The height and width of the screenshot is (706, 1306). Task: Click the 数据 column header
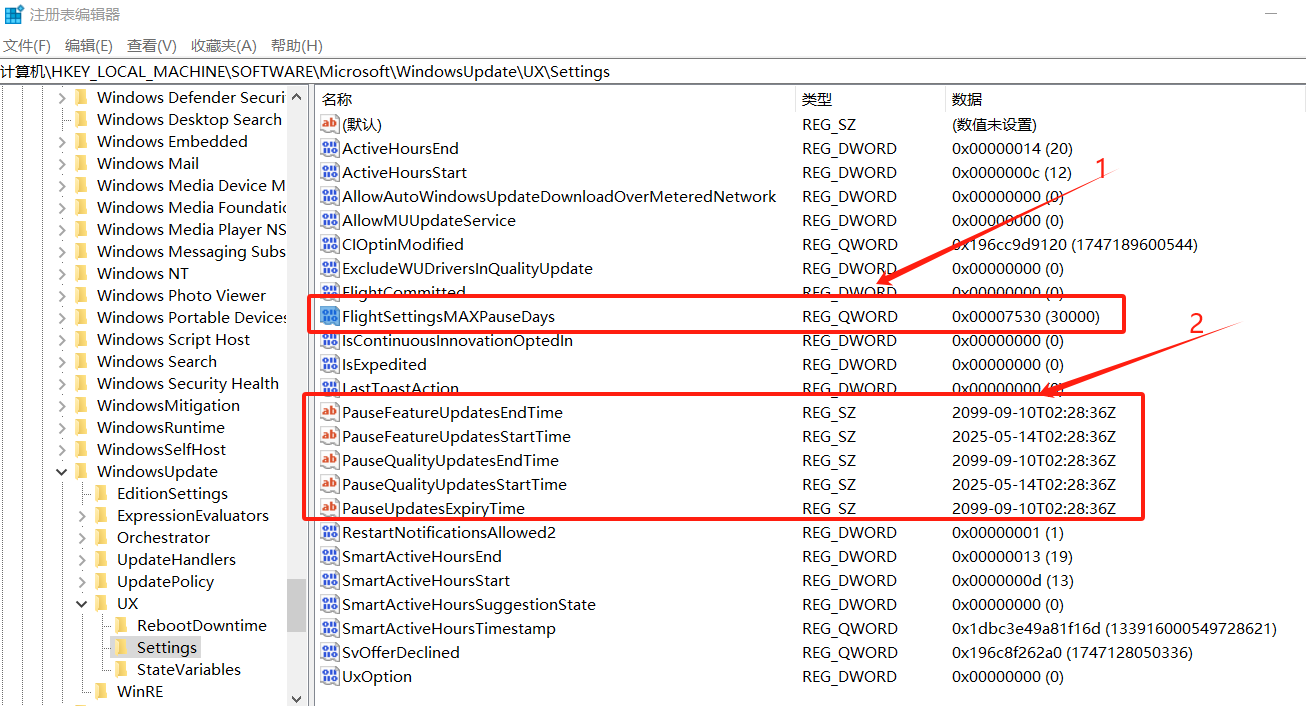click(967, 99)
